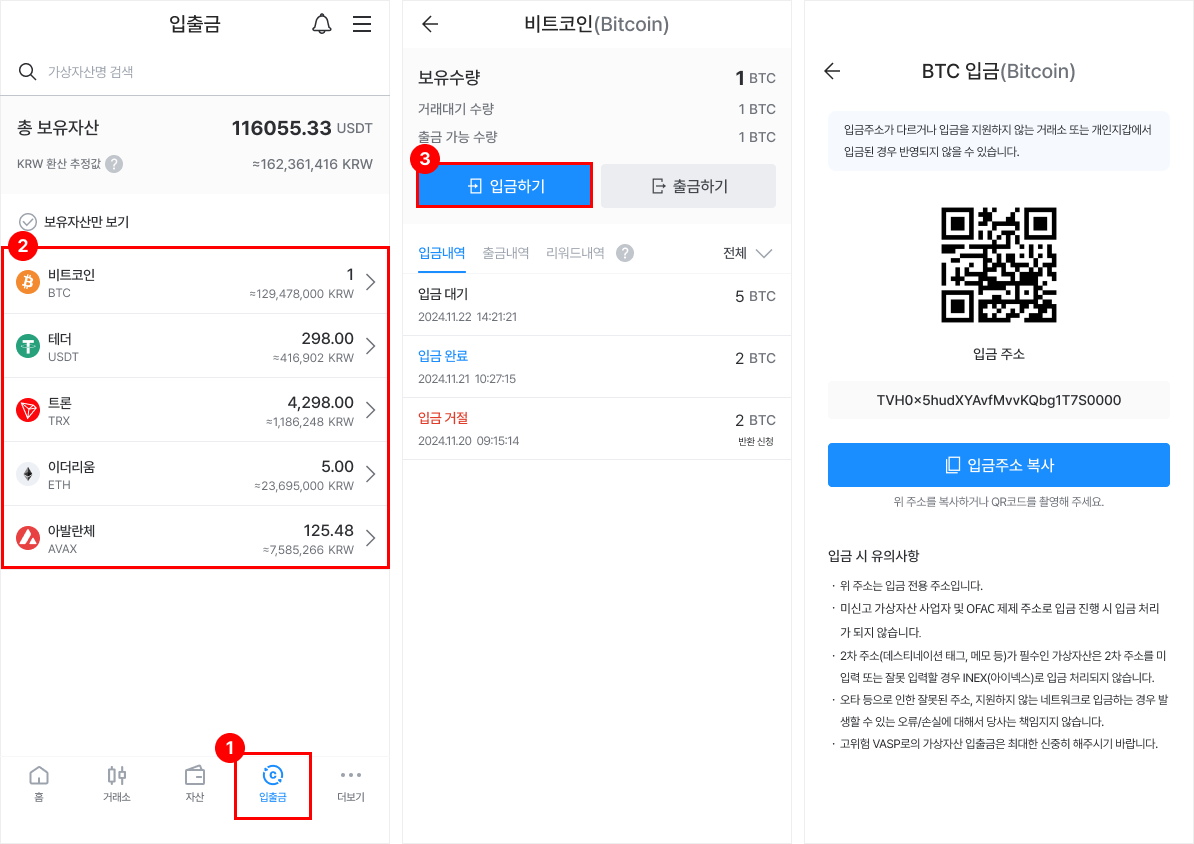Go to the 홈 tab

pyautogui.click(x=39, y=784)
